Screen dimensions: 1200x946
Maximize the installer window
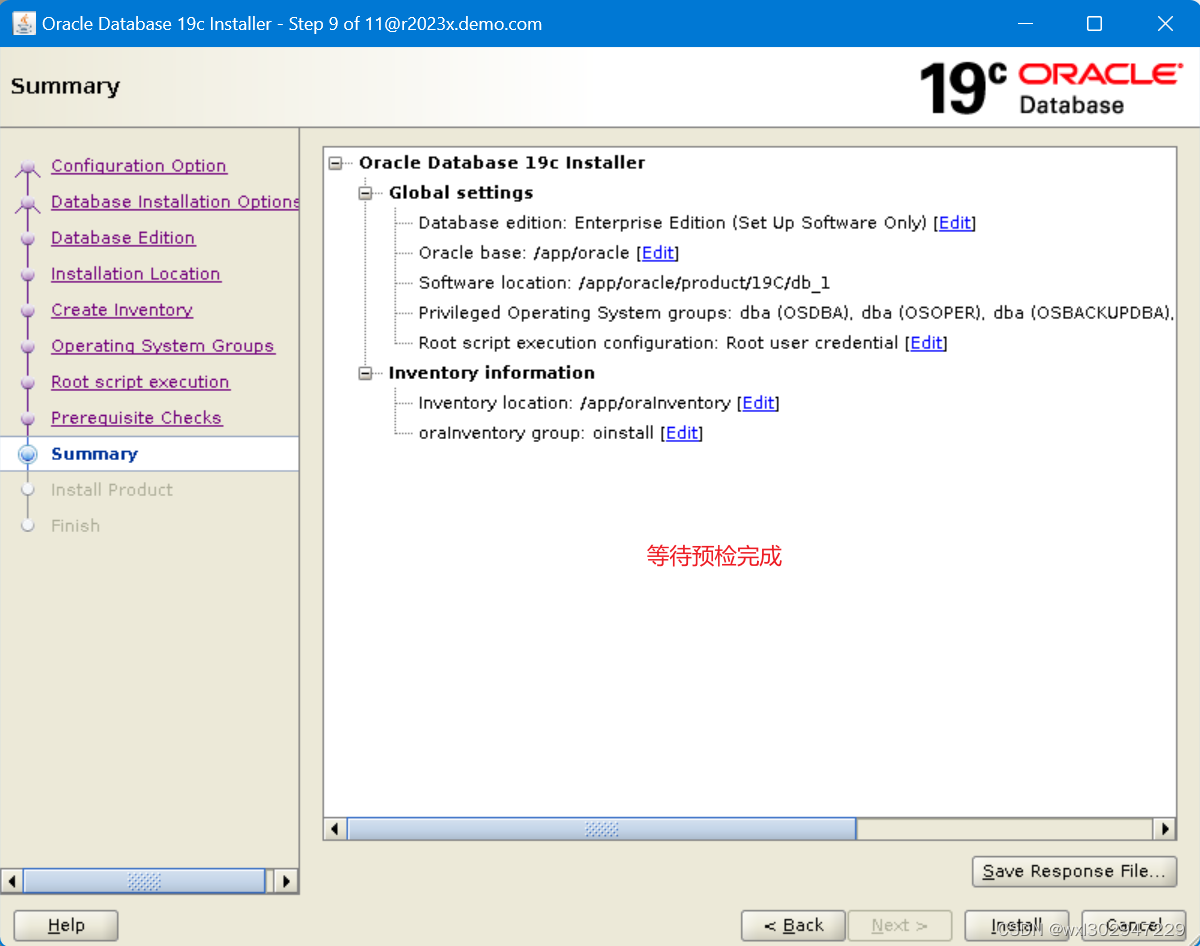[x=1094, y=23]
